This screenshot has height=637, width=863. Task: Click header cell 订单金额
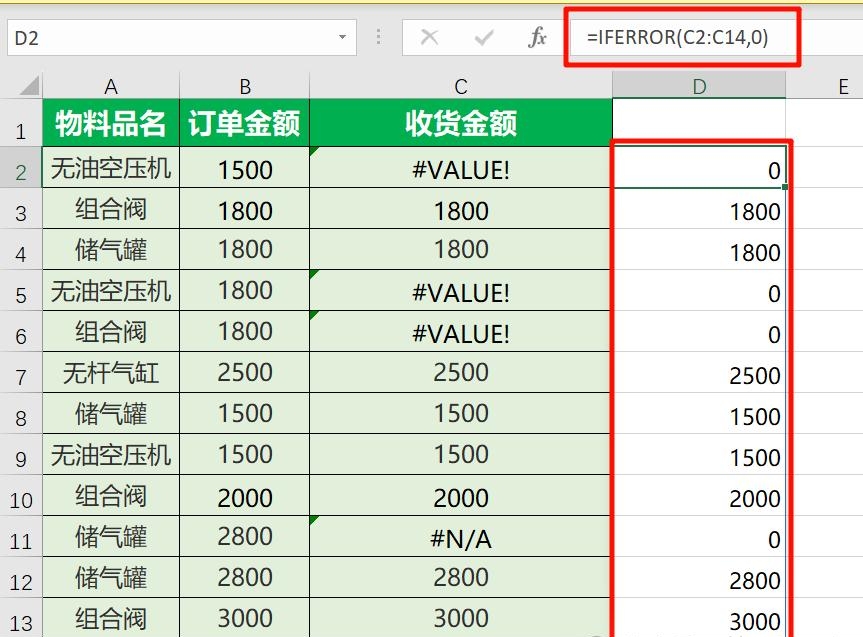click(x=245, y=123)
